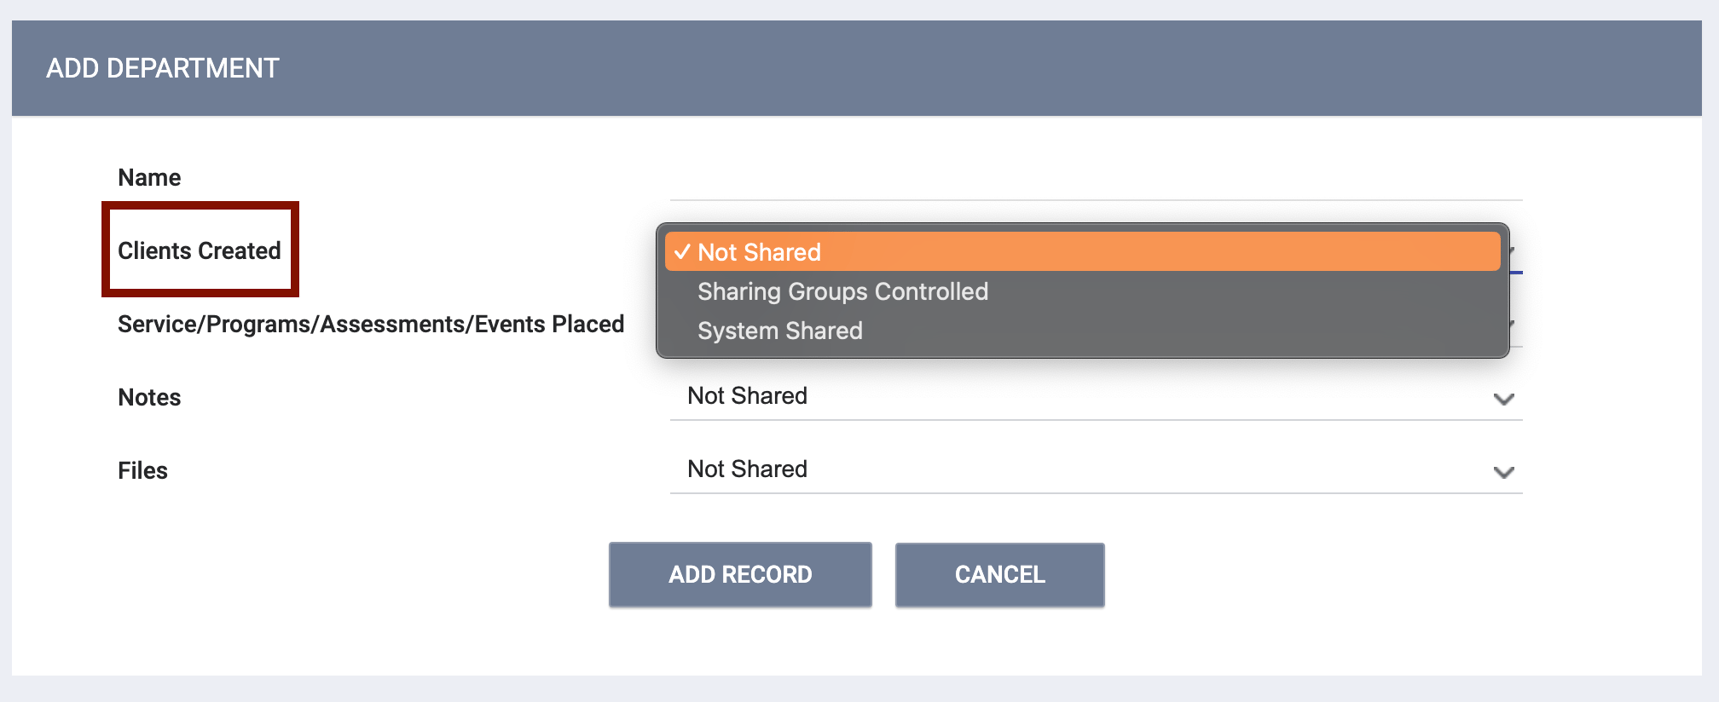The width and height of the screenshot is (1719, 702).
Task: Click the Notes field label
Action: [x=148, y=397]
